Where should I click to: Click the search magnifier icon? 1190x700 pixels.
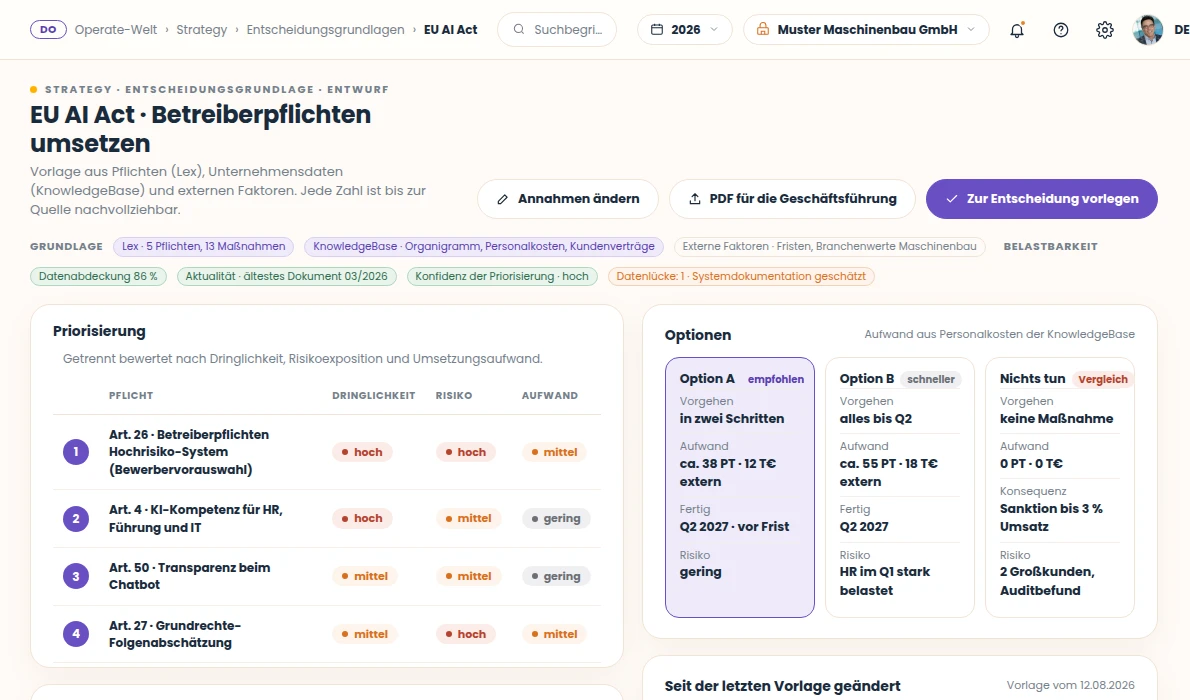(518, 30)
